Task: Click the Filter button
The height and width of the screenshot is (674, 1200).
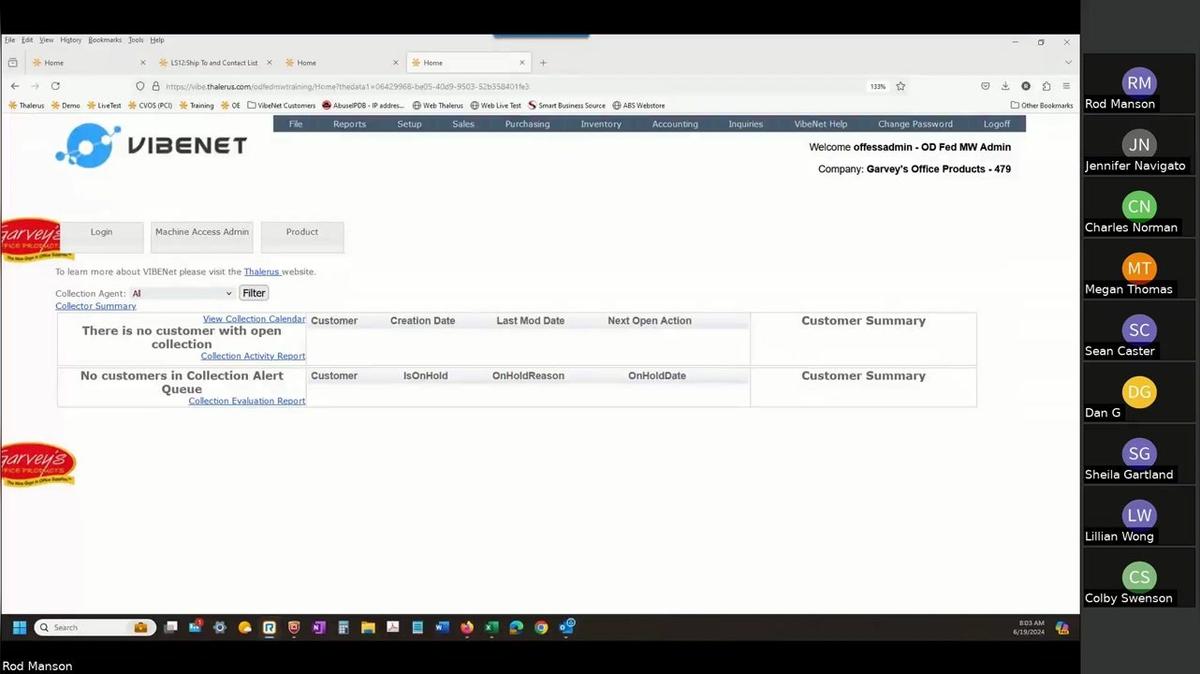Action: pos(253,292)
